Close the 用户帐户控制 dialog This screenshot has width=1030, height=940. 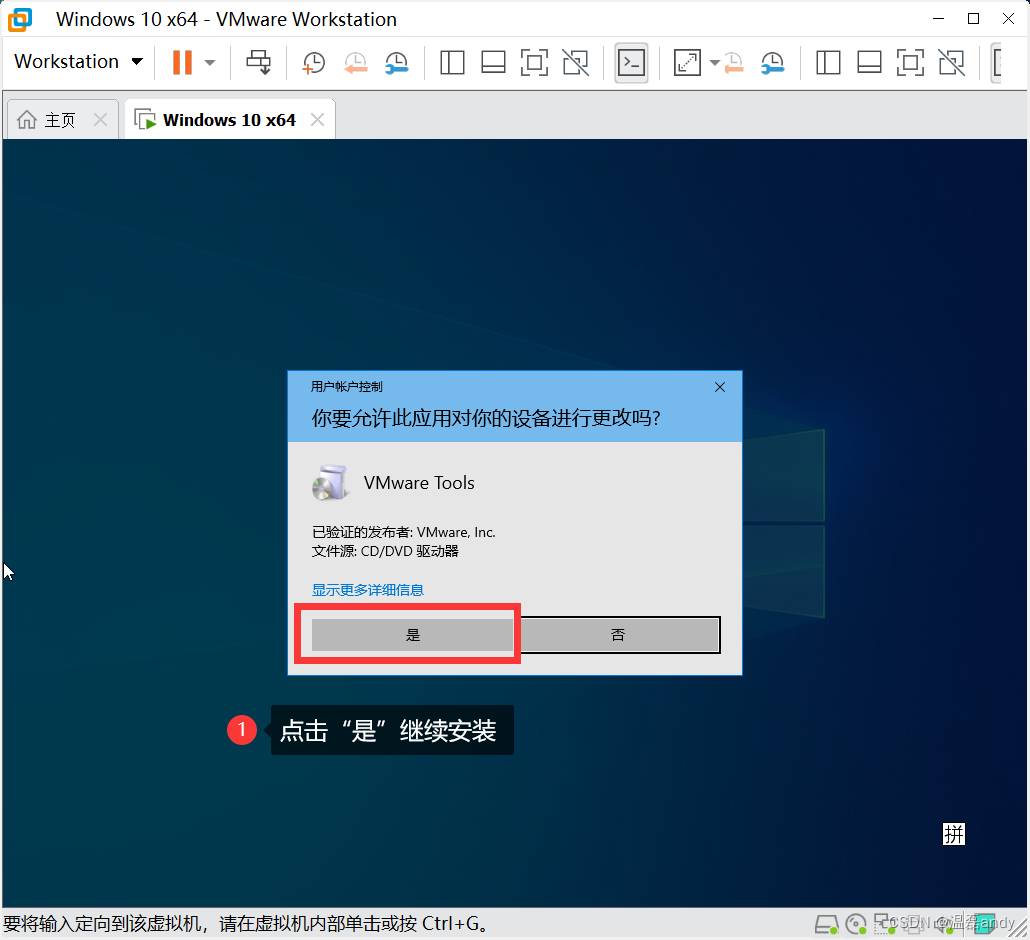click(x=720, y=387)
